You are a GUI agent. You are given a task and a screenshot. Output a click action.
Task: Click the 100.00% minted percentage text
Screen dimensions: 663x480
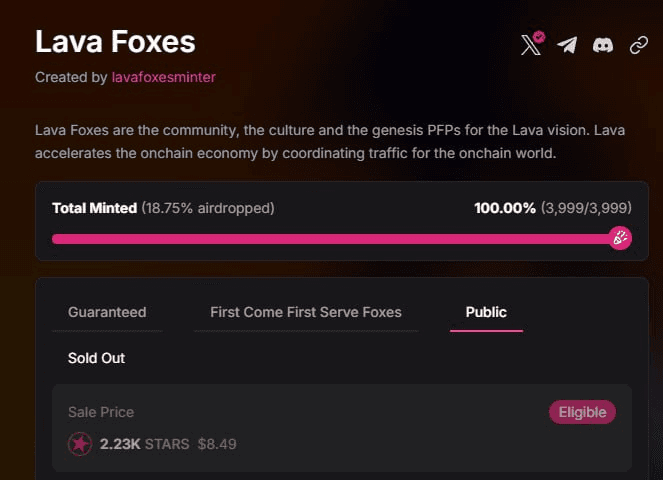pos(505,208)
